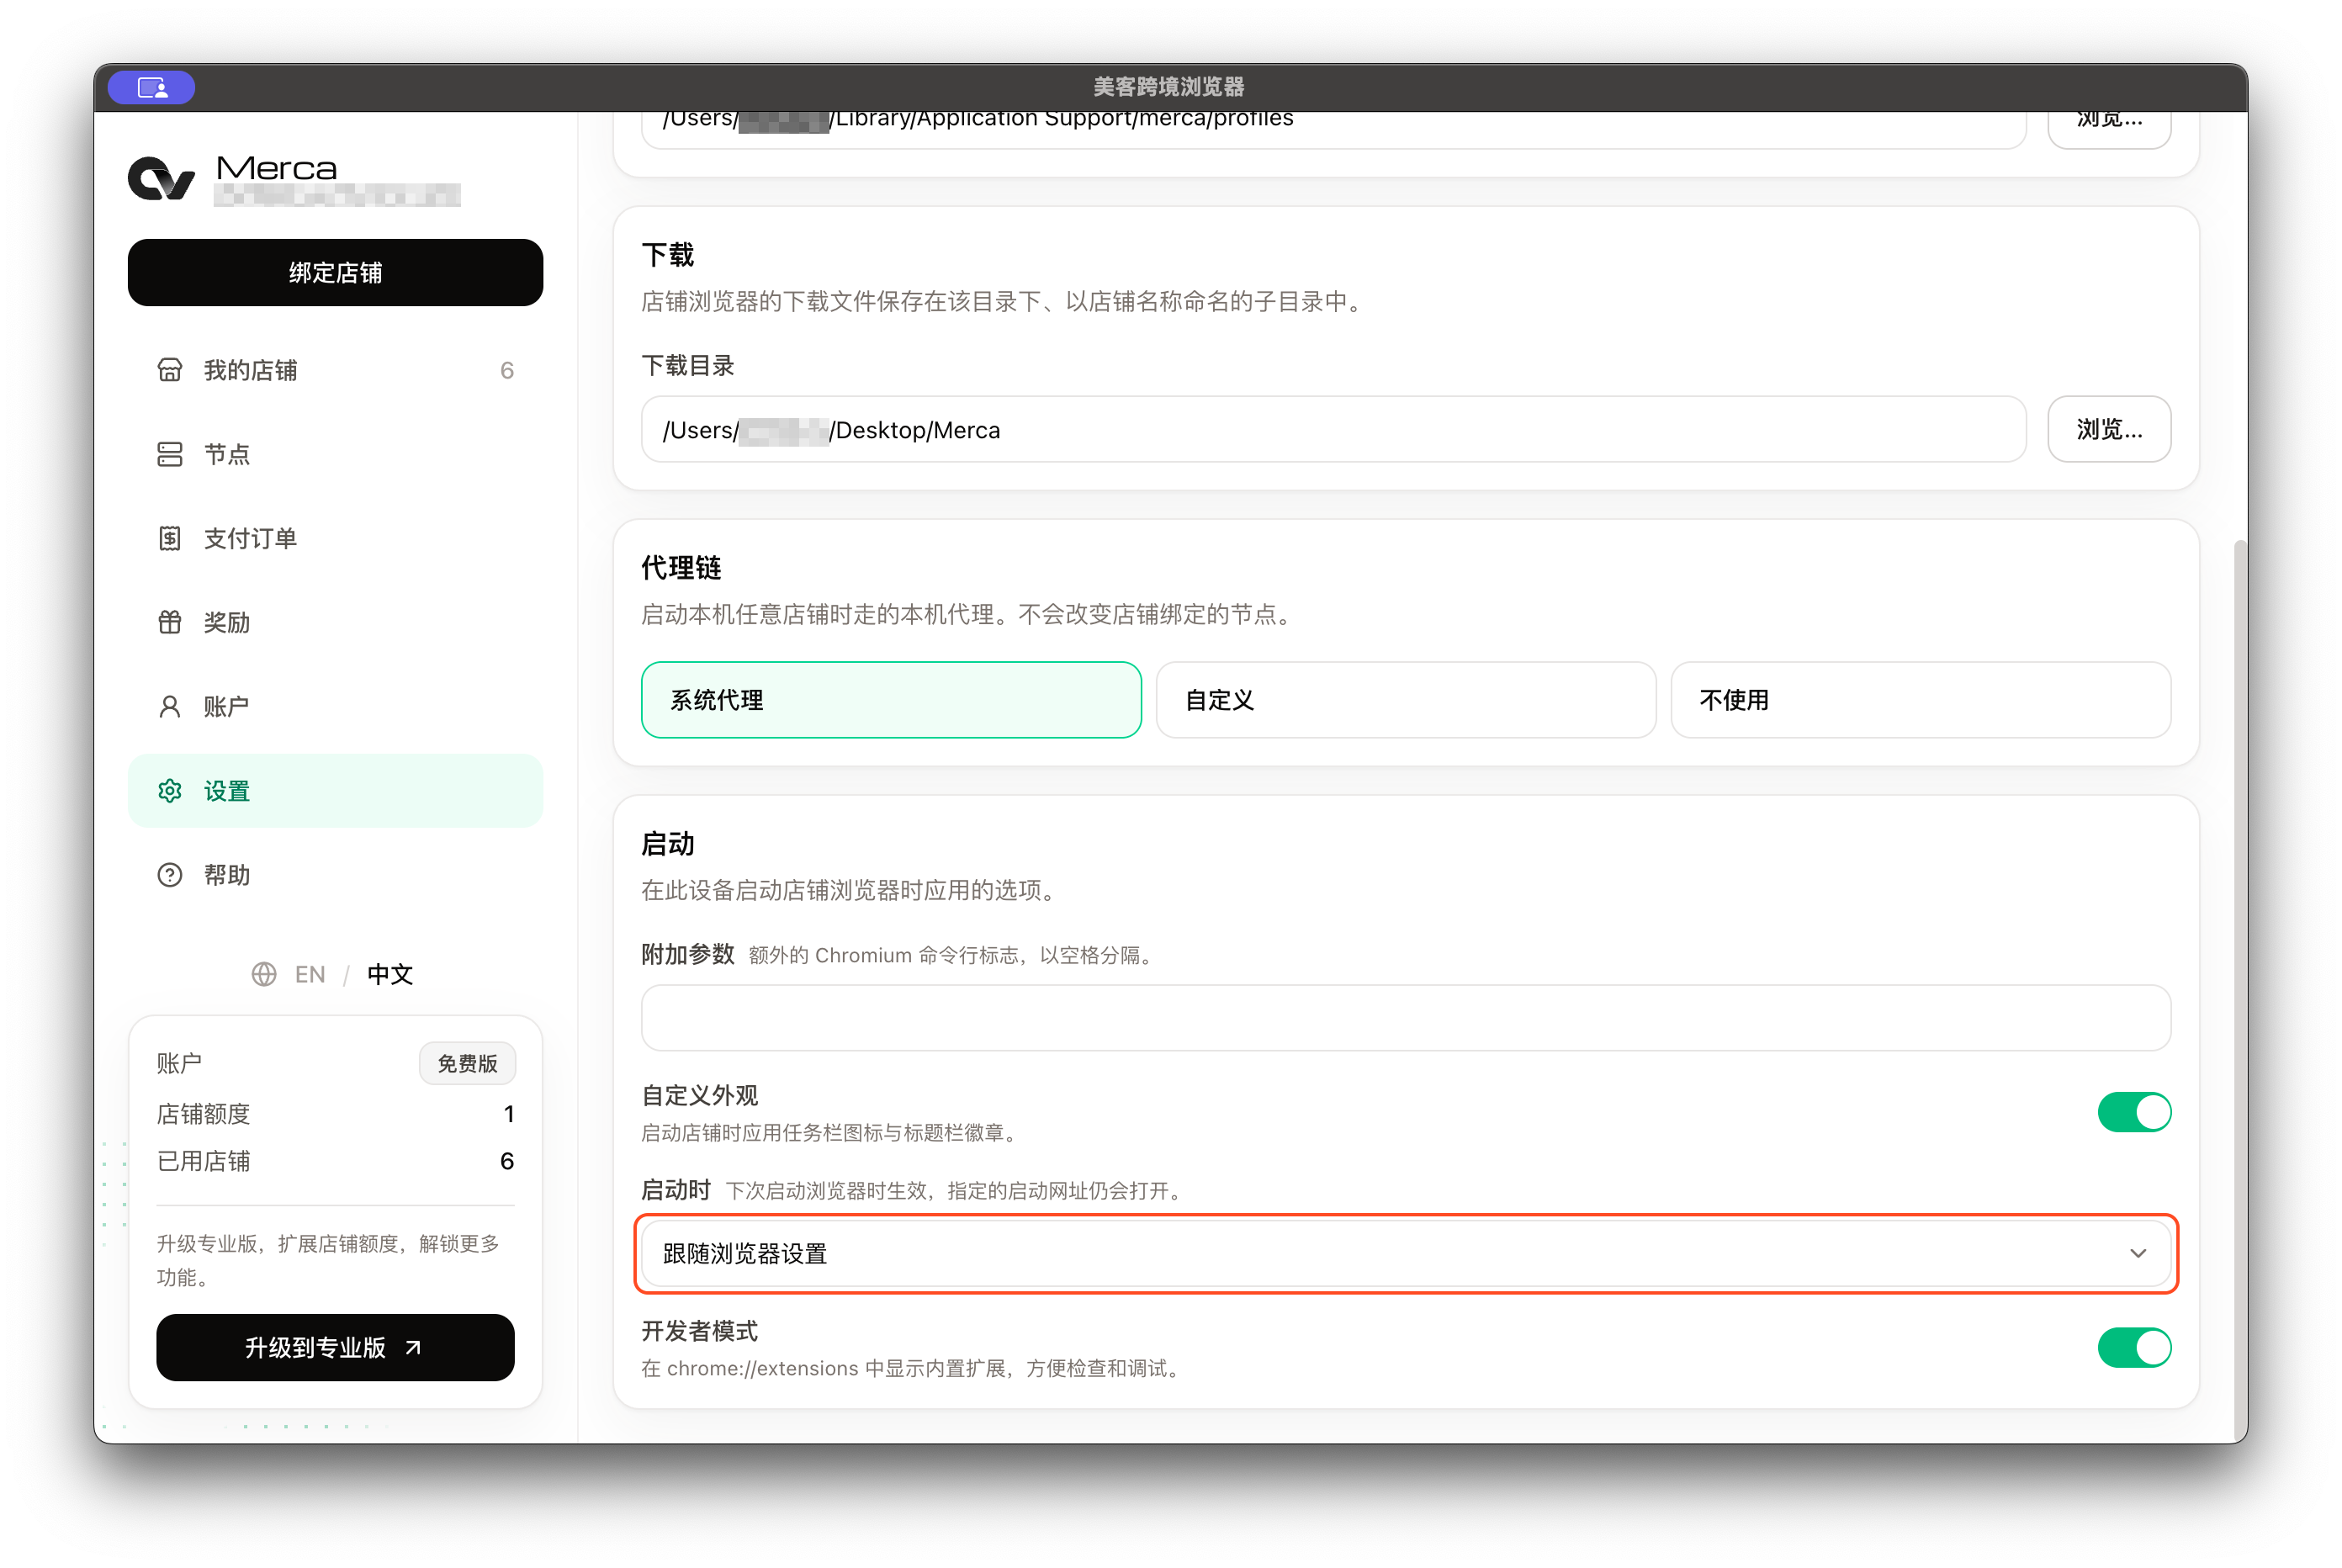Toggle the 自定义外观 switch

point(2134,1112)
